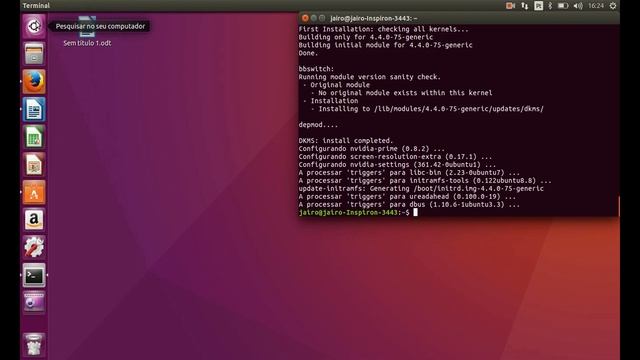Click the 'bbswitch:' line in terminal
The width and height of the screenshot is (640, 360).
[x=316, y=69]
